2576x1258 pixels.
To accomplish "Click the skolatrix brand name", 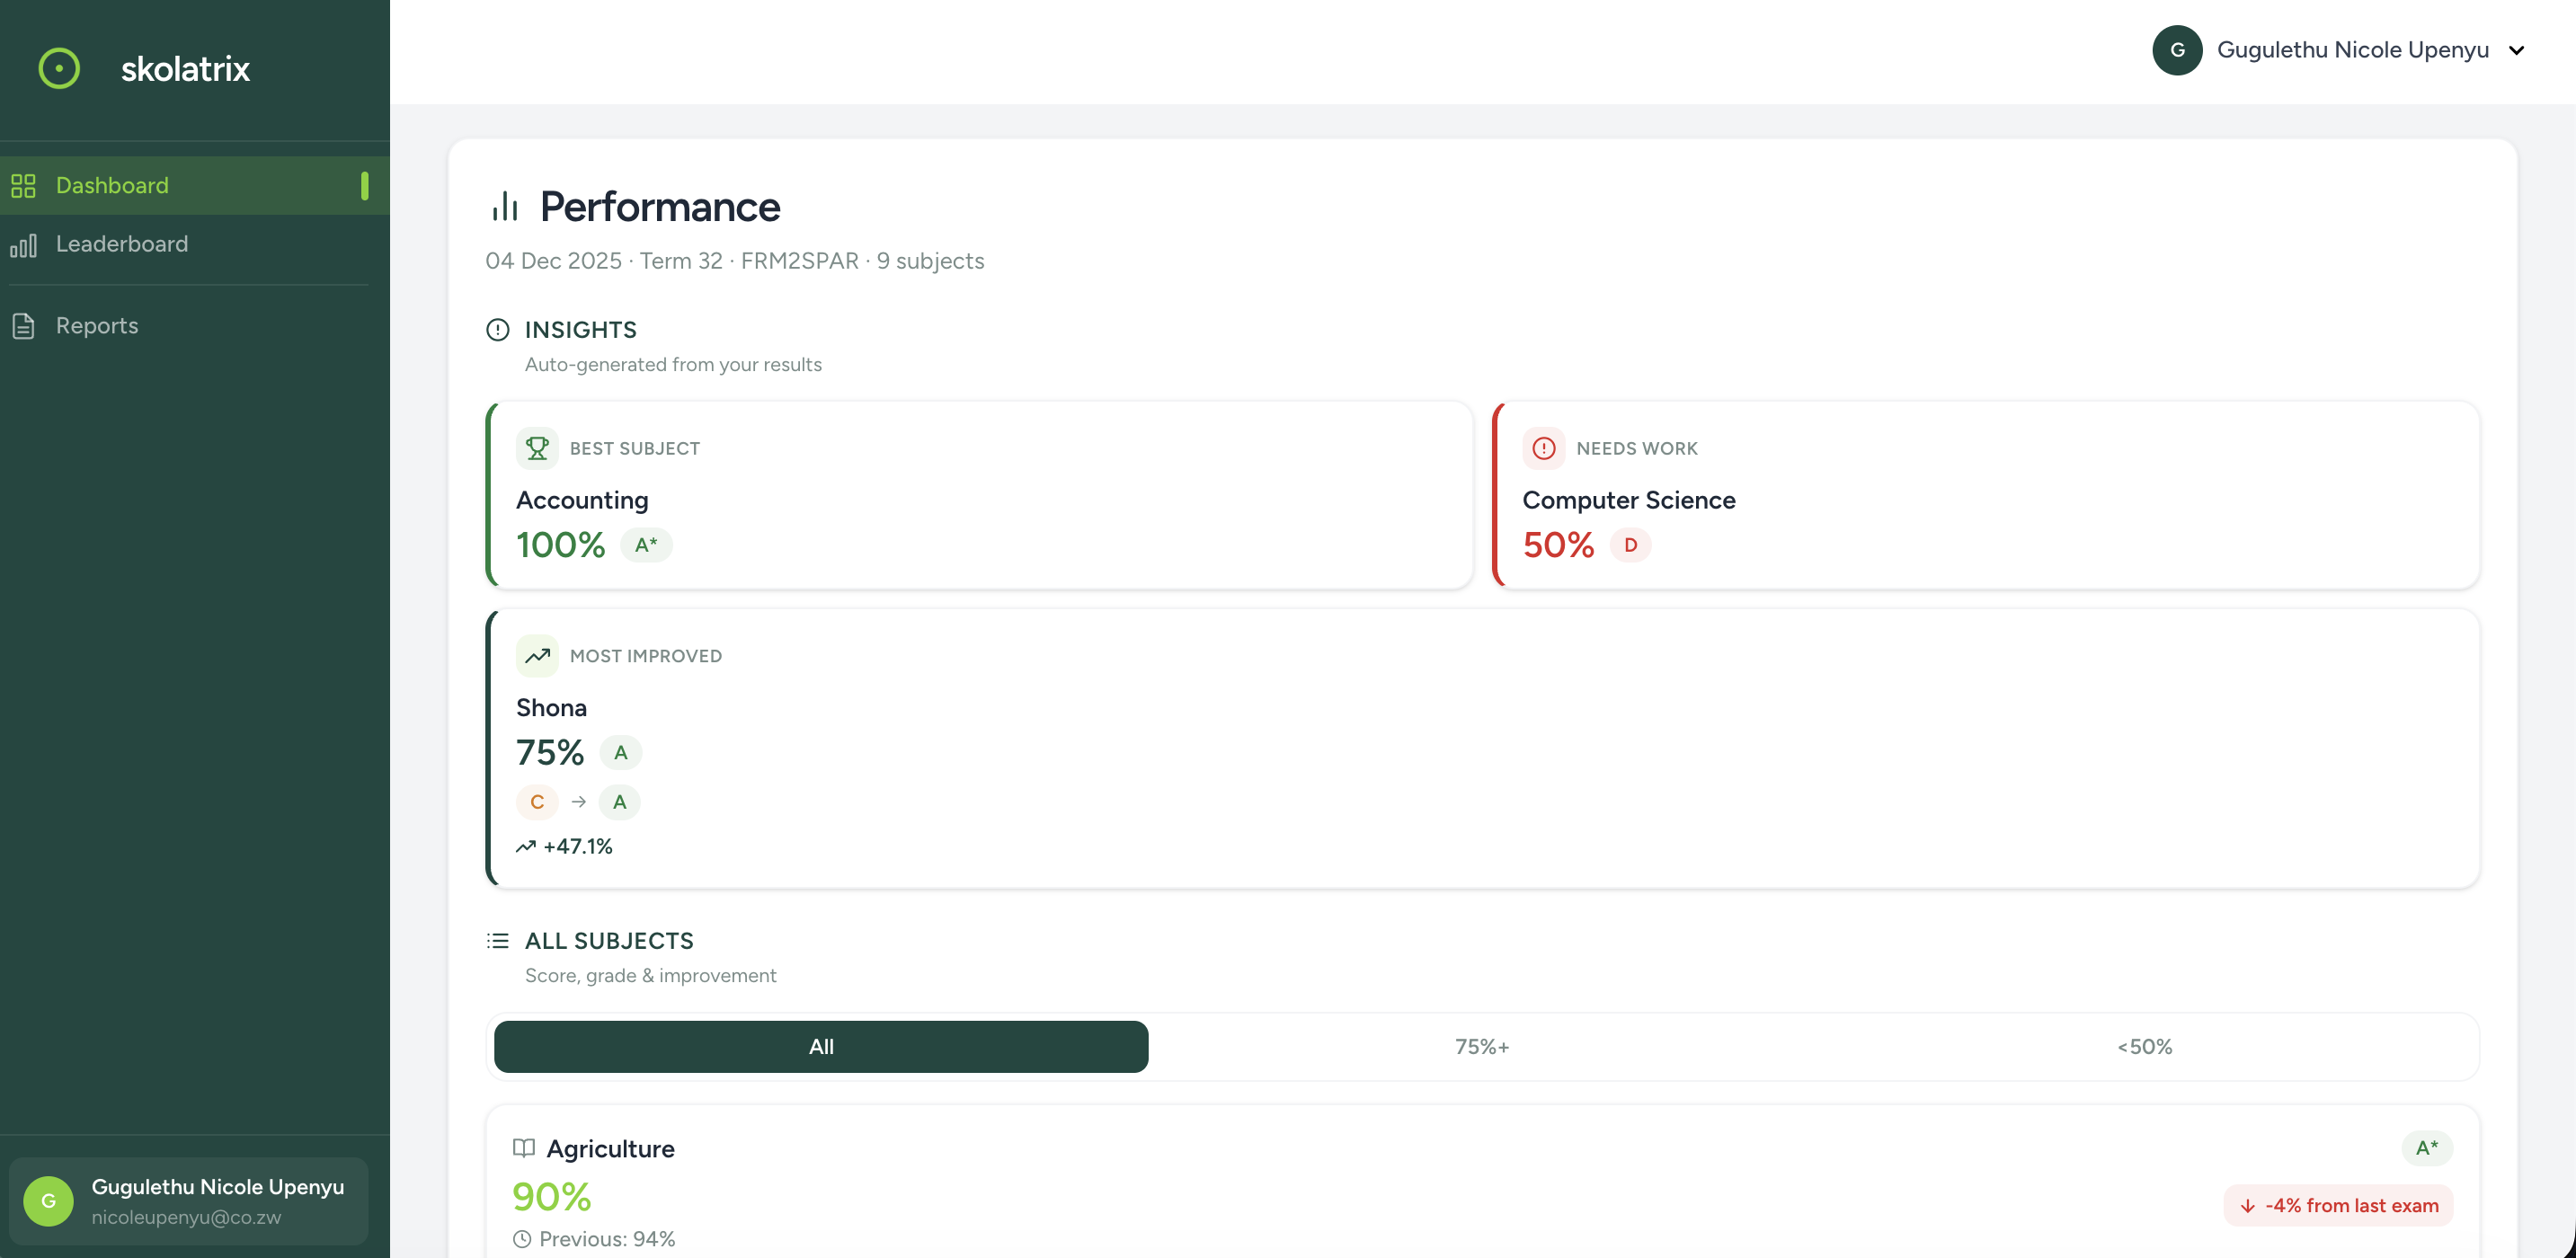I will pos(185,68).
